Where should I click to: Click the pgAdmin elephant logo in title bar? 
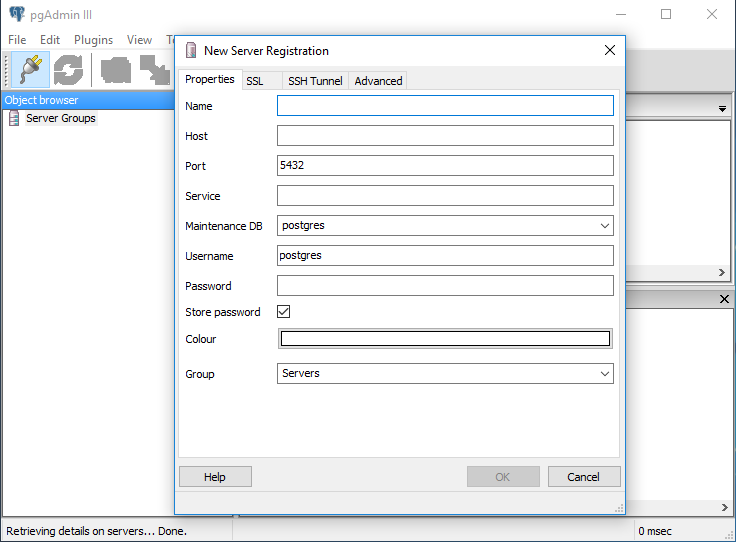click(x=17, y=14)
